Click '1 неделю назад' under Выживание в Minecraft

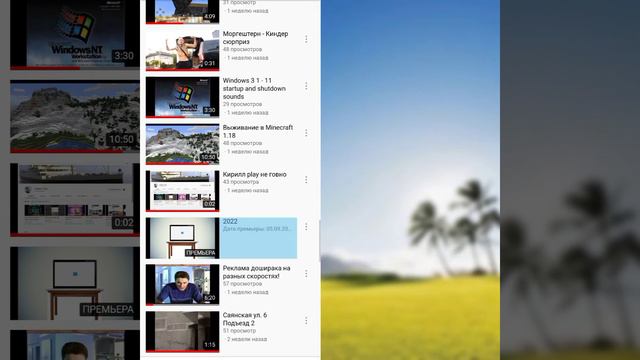click(247, 152)
